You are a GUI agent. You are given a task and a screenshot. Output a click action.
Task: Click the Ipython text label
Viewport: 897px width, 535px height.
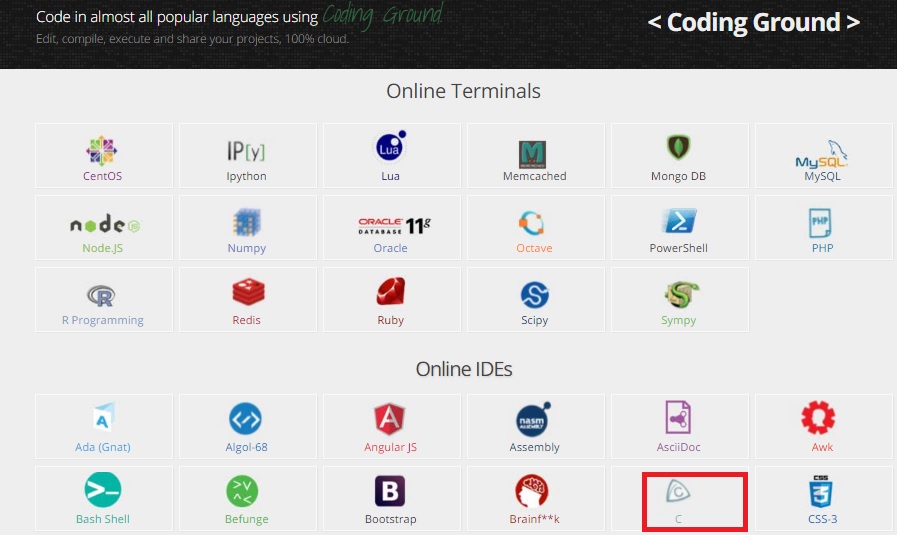click(x=246, y=176)
